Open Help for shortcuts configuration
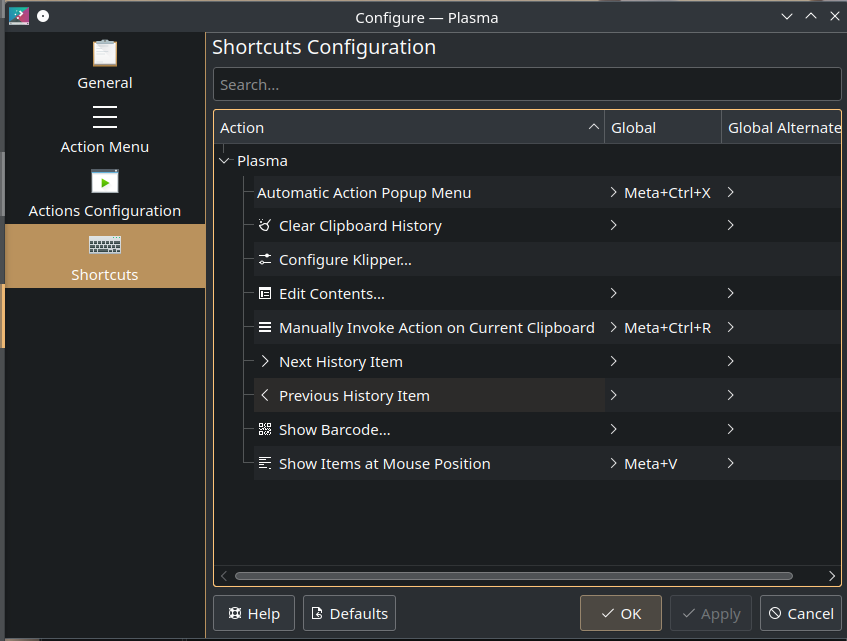Screen dimensions: 847x641 [x=254, y=614]
